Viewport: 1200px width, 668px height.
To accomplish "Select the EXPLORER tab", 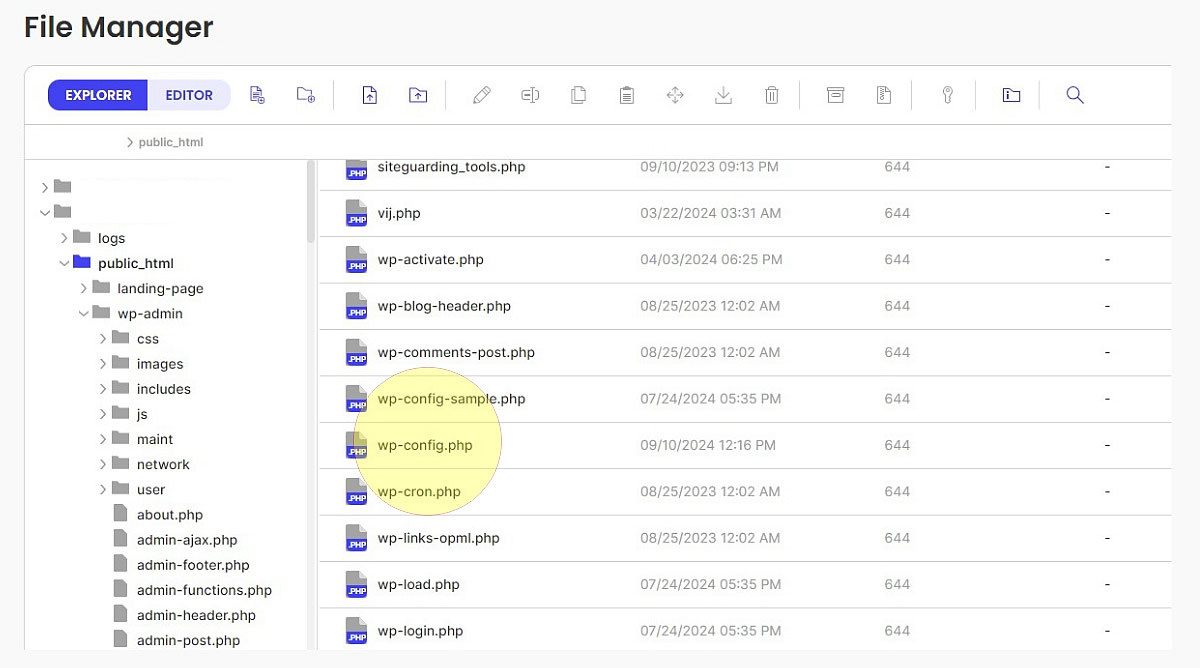I will click(x=97, y=94).
